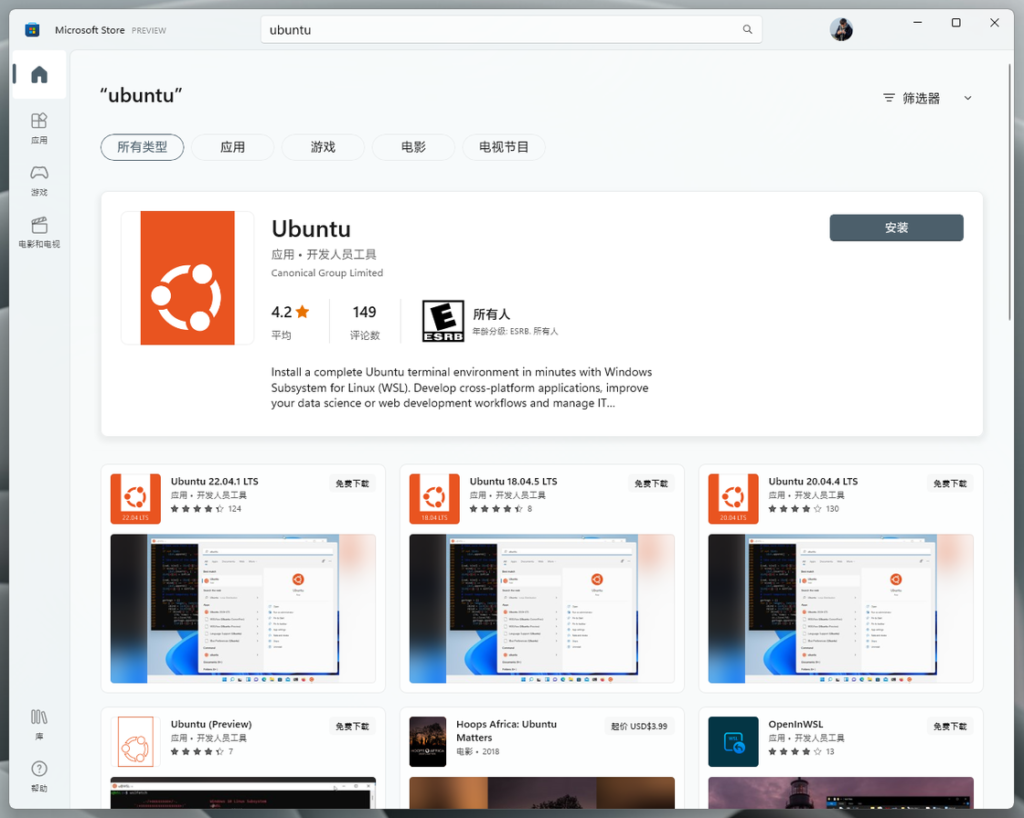Click the search magnifier icon
The height and width of the screenshot is (818, 1024).
tap(747, 29)
